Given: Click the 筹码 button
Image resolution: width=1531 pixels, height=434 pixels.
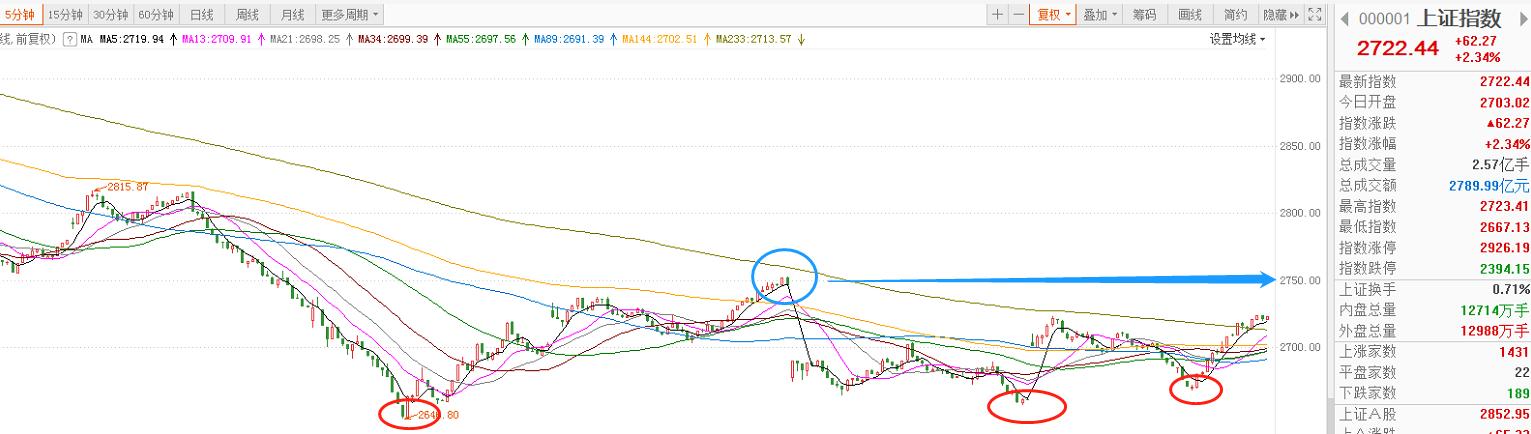Looking at the screenshot, I should [x=1145, y=14].
